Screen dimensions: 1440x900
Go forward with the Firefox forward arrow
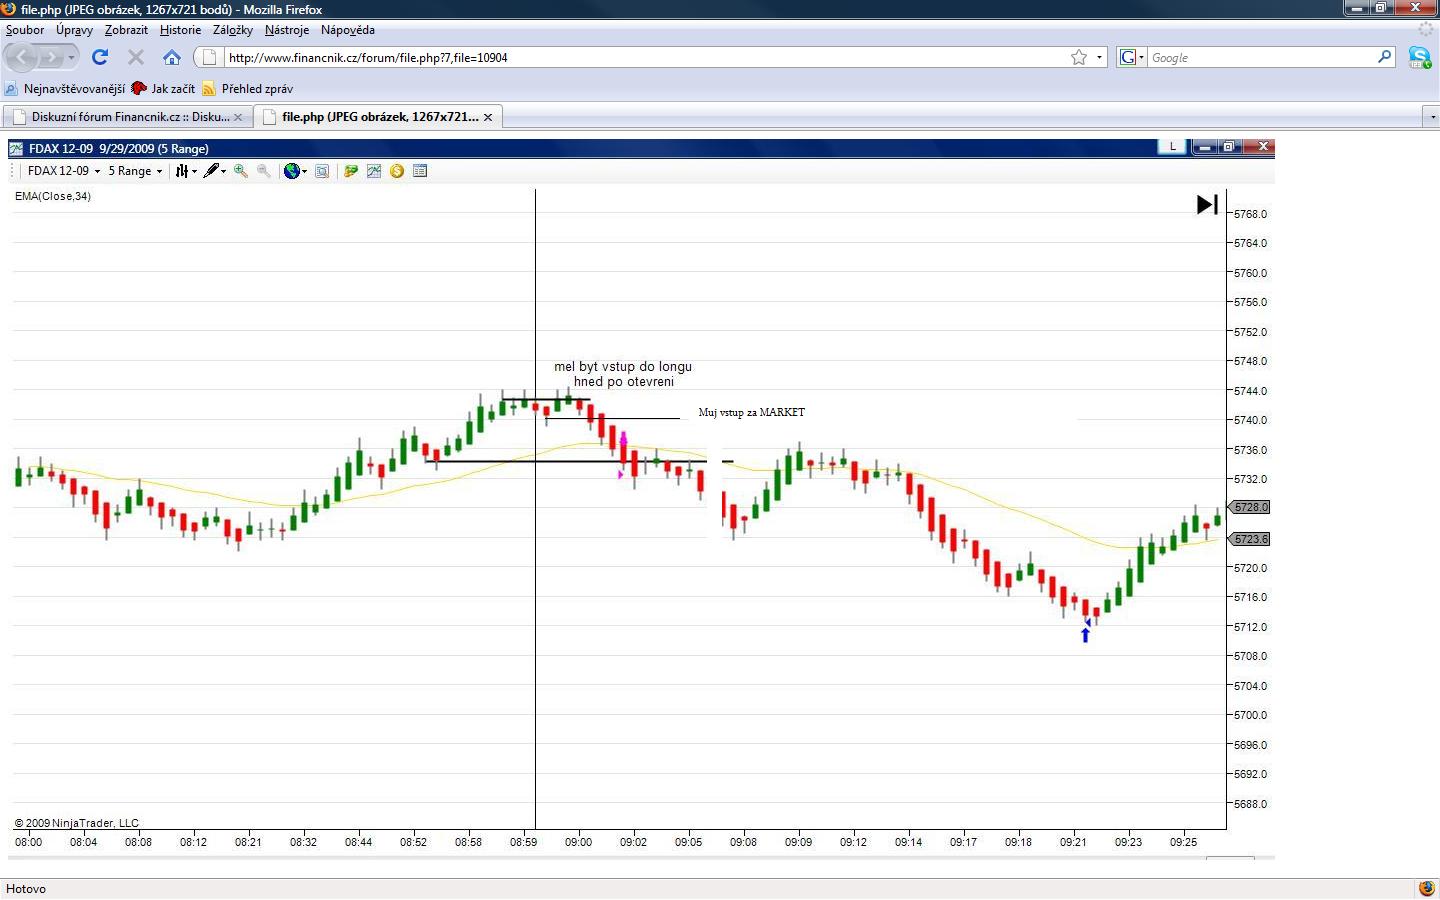52,57
